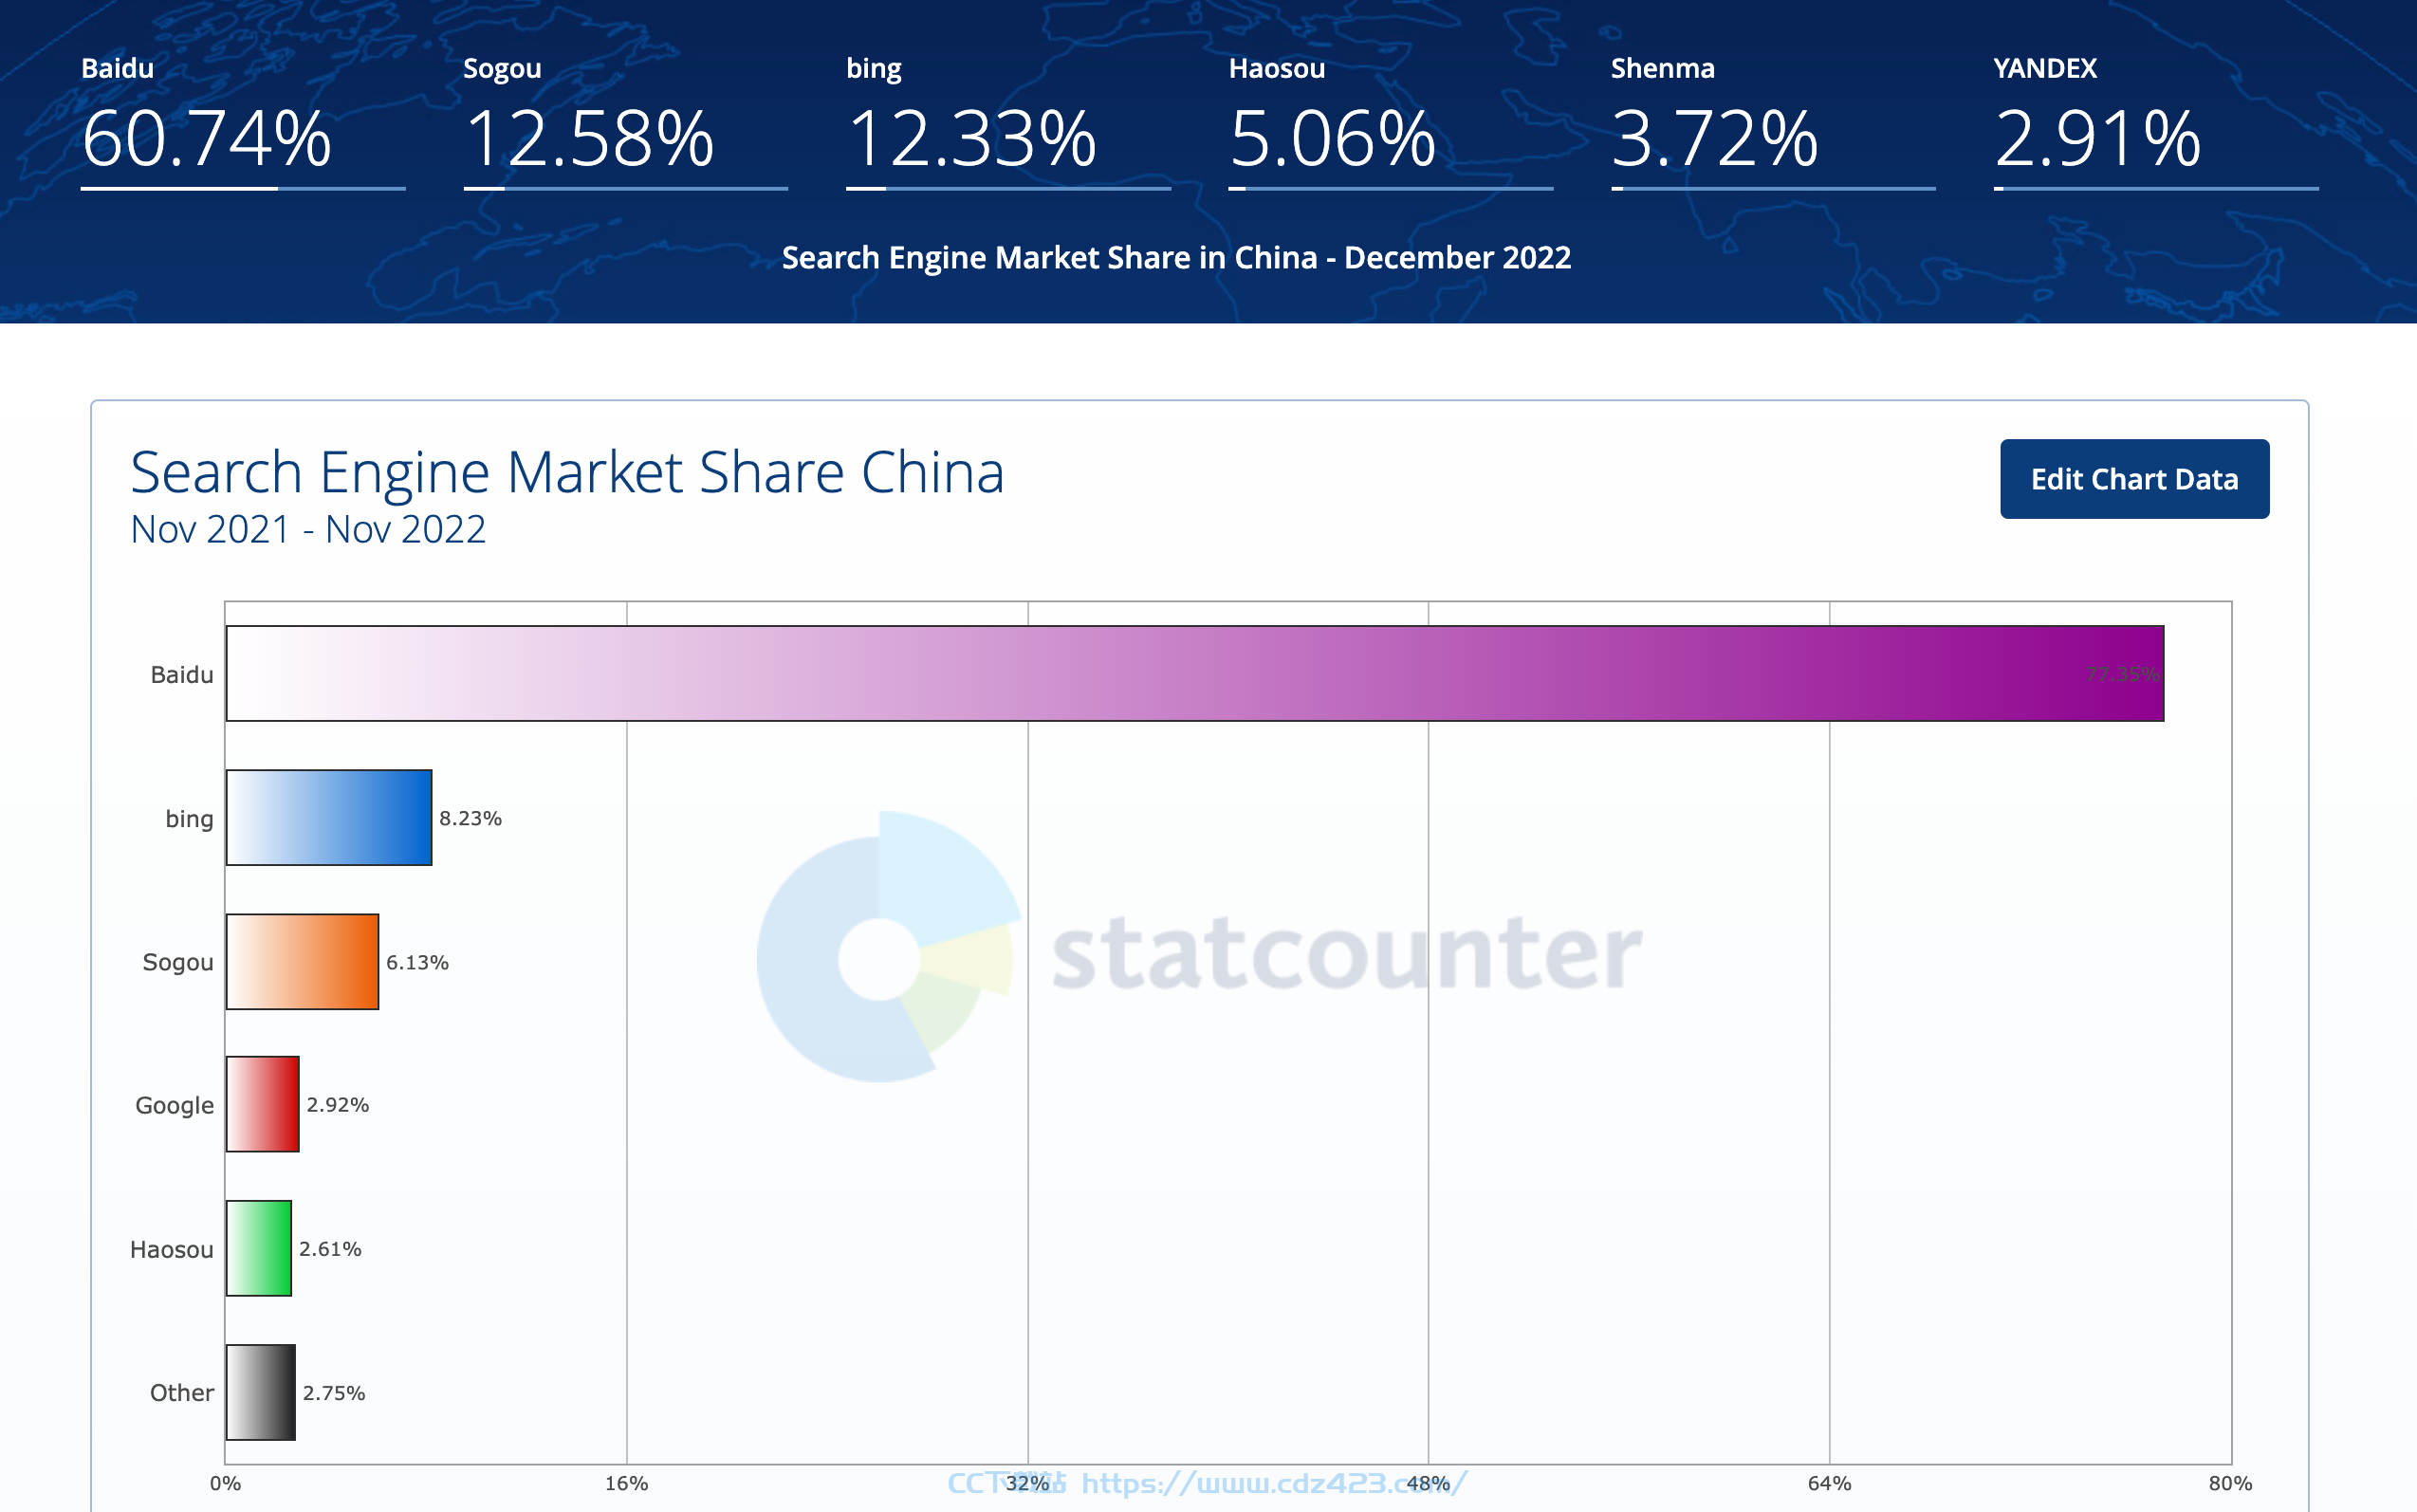Image resolution: width=2417 pixels, height=1512 pixels.
Task: Click the statcounter pie logo watermark
Action: coord(888,946)
